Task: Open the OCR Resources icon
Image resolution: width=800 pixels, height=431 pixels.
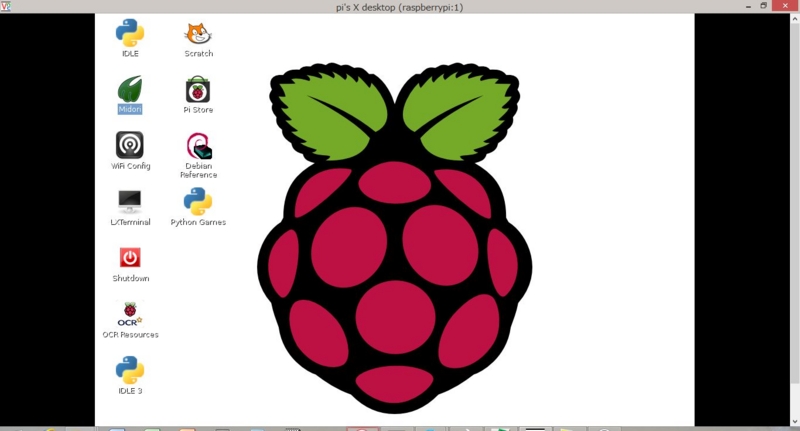Action: coord(130,314)
